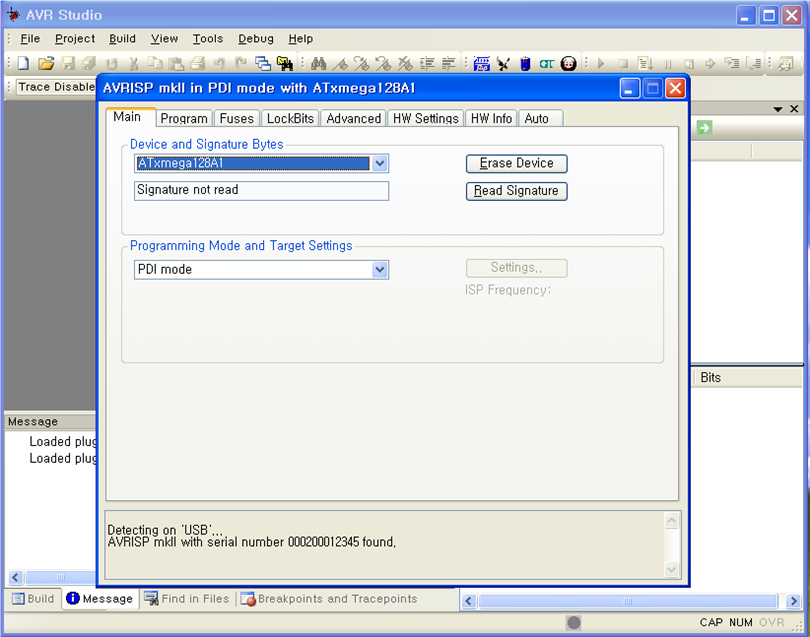This screenshot has height=637, width=810.
Task: Click the dialog output scroll down arrow
Action: [672, 569]
